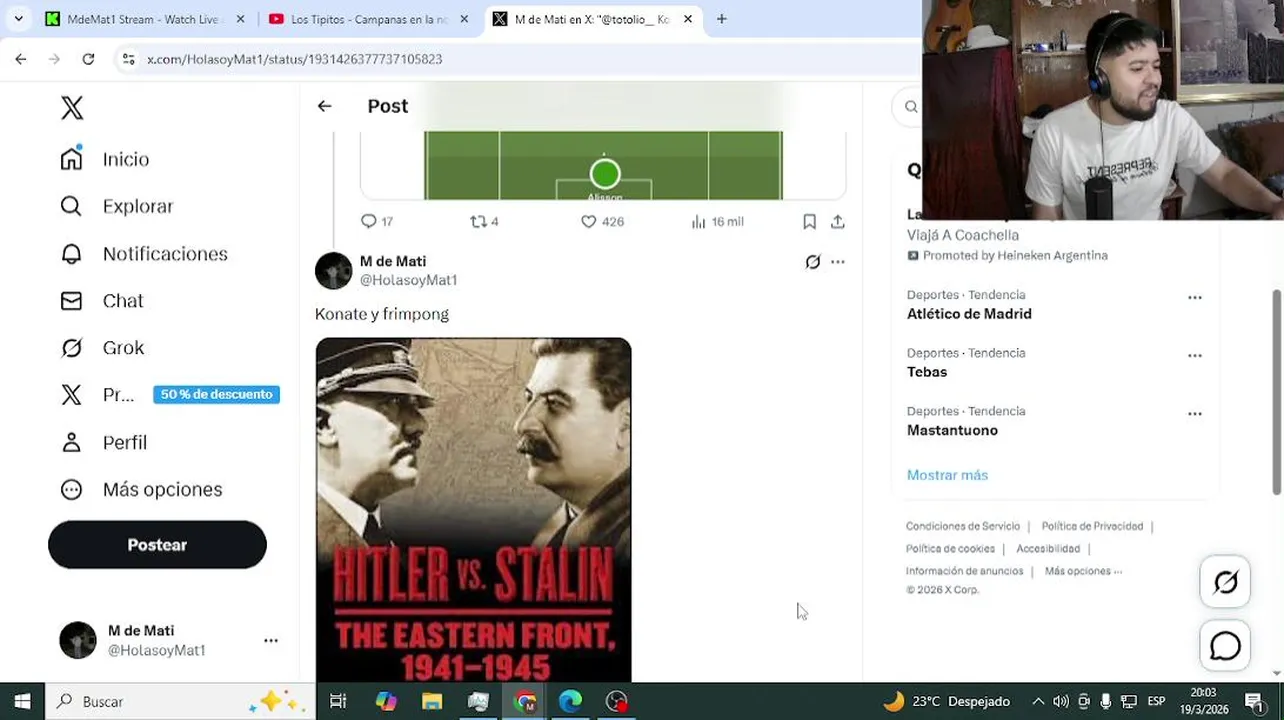Open M de Mati profile avatar on tweet
The width and height of the screenshot is (1284, 720).
(334, 271)
